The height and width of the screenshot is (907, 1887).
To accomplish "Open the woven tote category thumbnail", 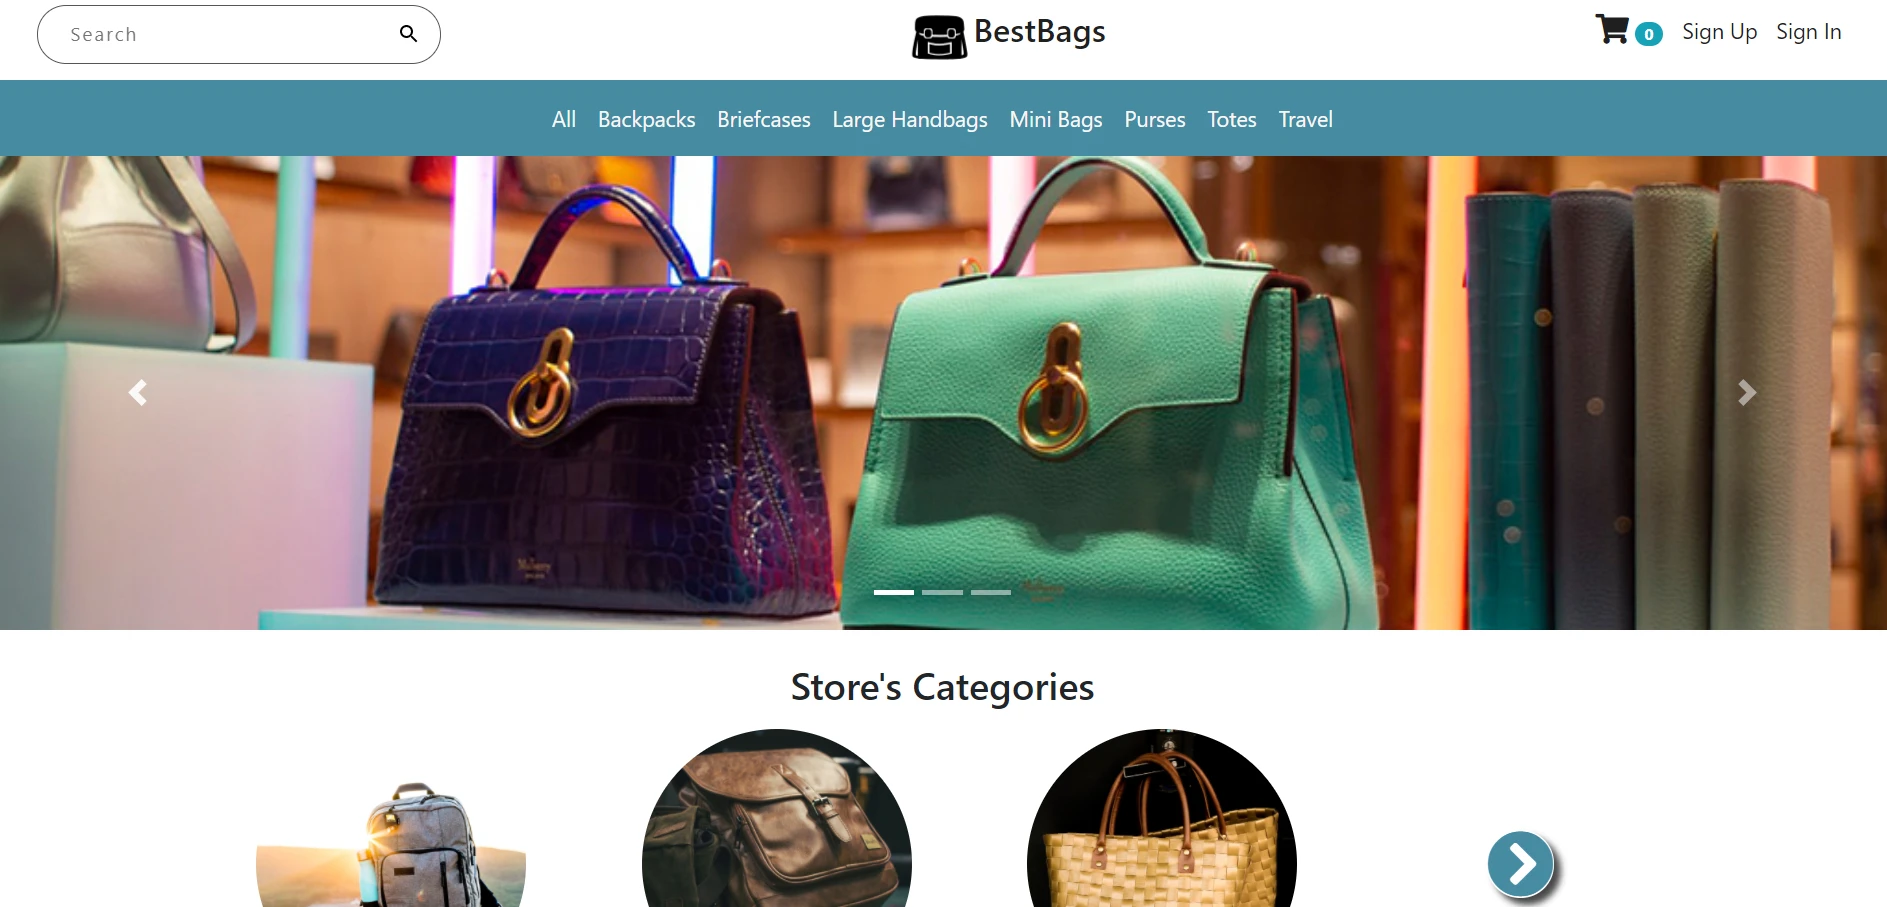I will click(1162, 818).
